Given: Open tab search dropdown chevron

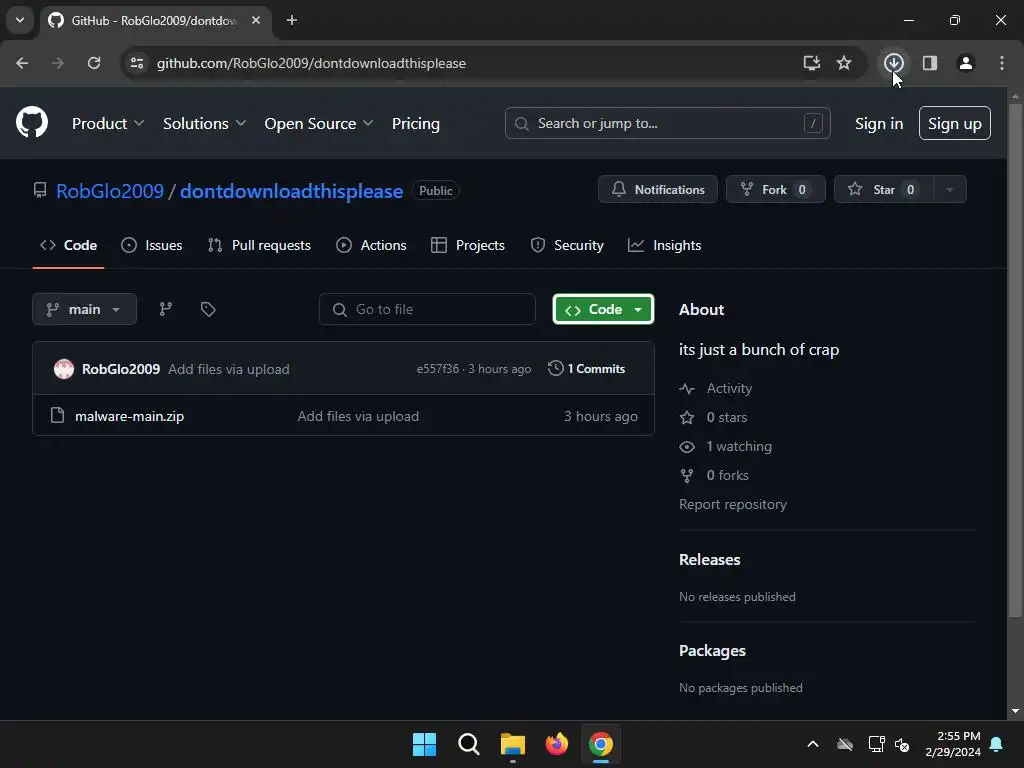Looking at the screenshot, I should pyautogui.click(x=20, y=20).
